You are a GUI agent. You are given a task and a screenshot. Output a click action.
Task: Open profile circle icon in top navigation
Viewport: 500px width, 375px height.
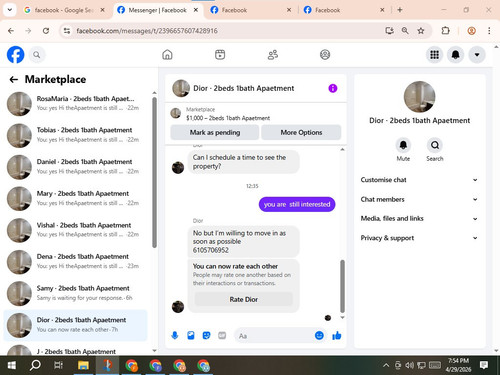click(x=325, y=54)
